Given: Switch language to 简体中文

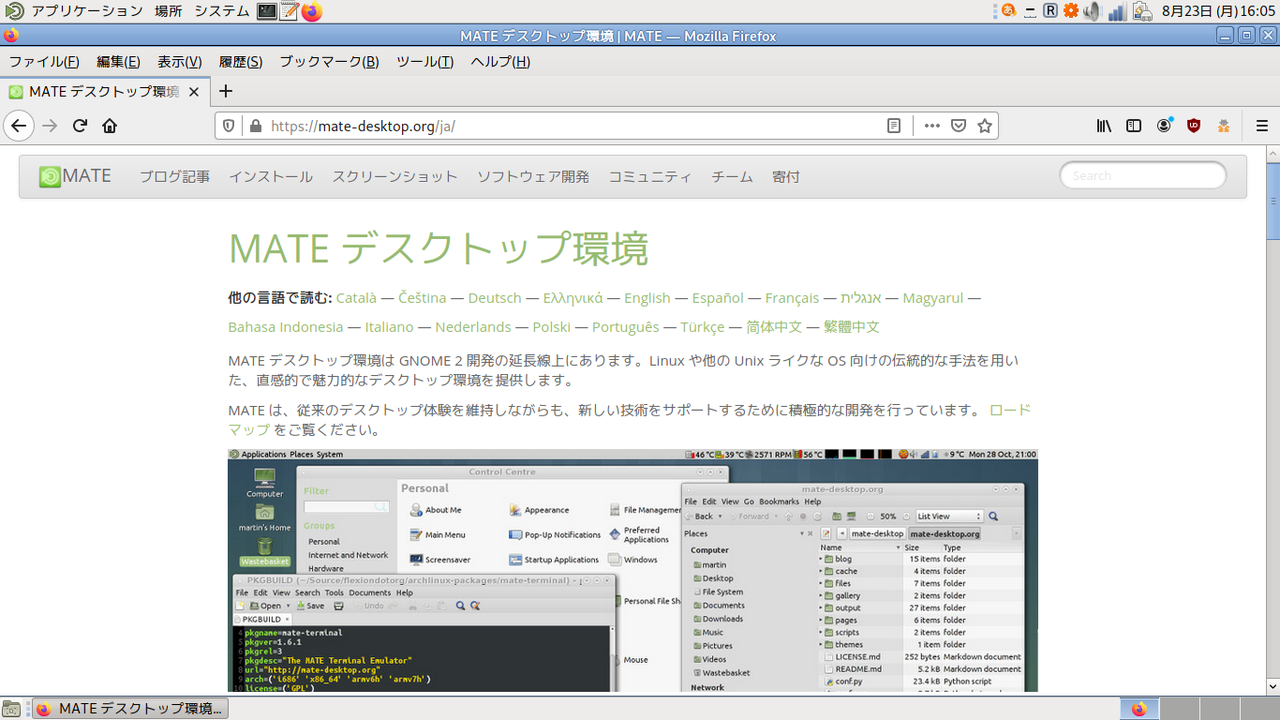Looking at the screenshot, I should point(774,327).
